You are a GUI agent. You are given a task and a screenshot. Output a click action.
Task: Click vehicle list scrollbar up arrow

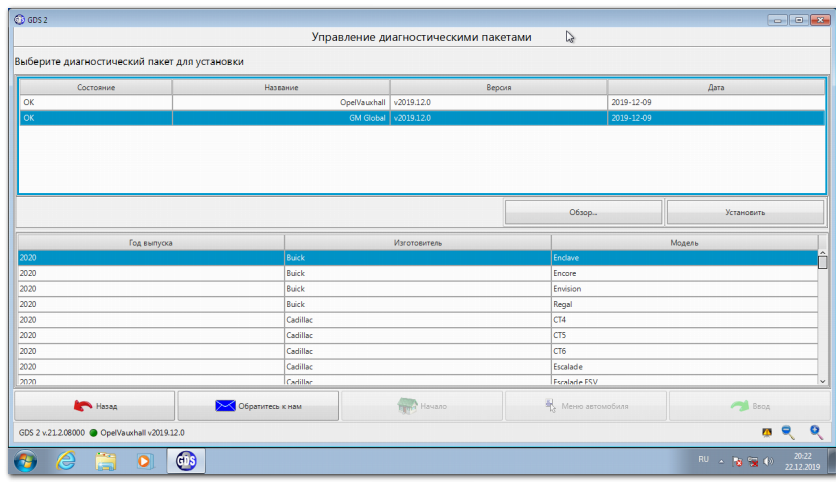823,252
